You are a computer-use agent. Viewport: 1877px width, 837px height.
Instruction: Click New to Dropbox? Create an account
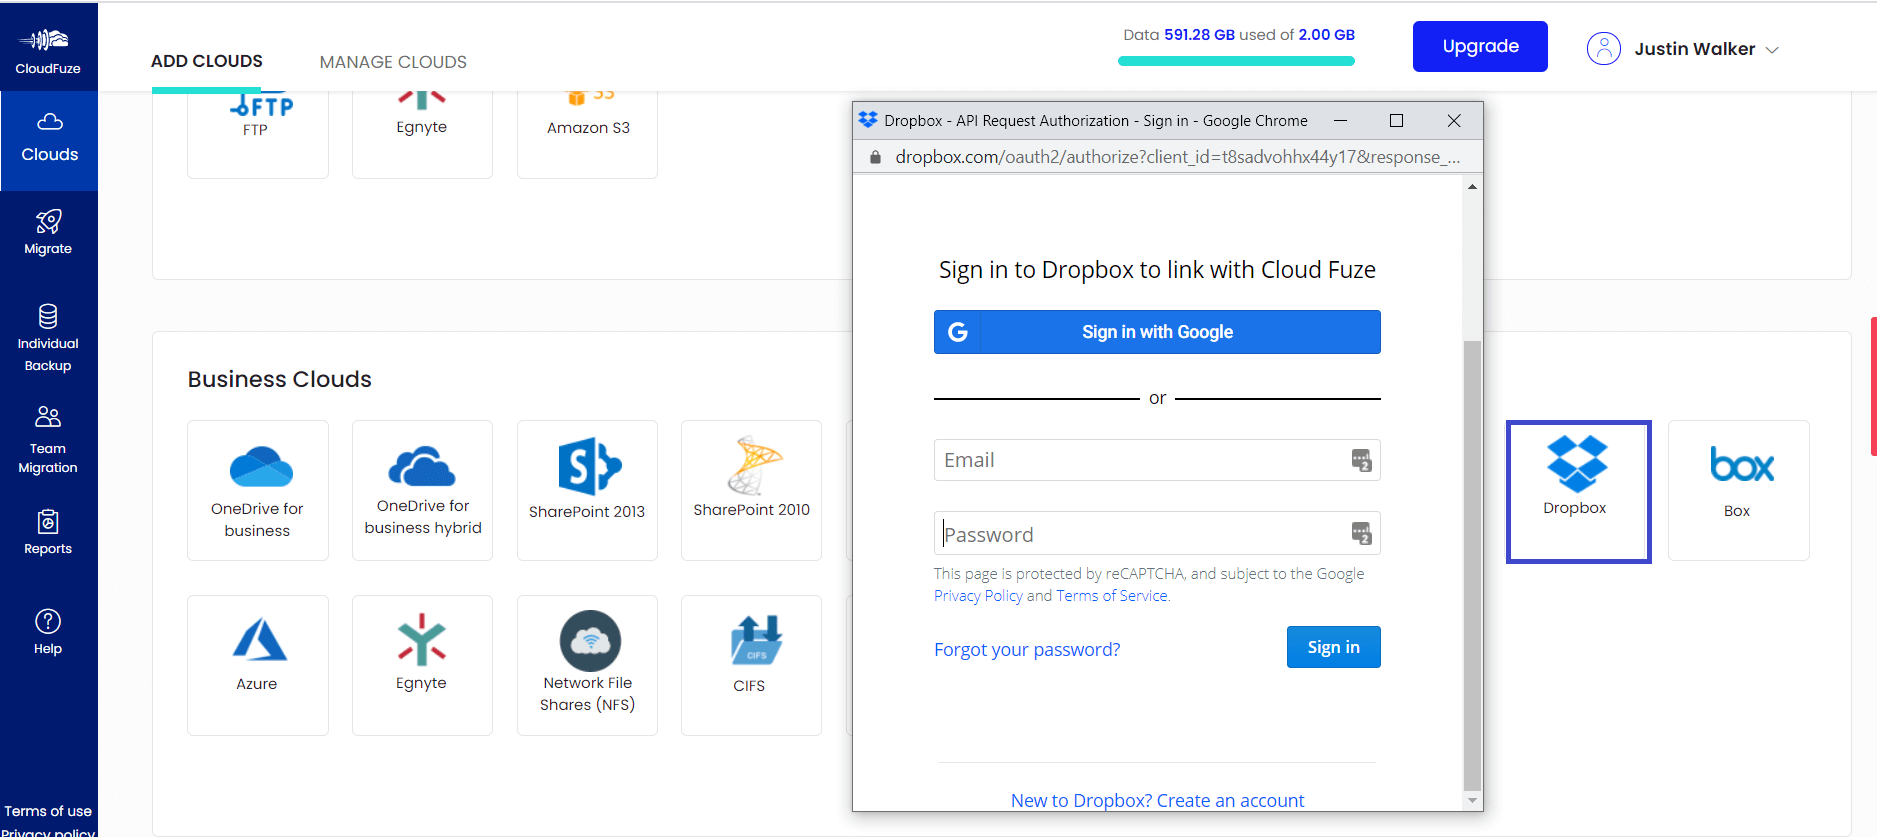(1157, 800)
